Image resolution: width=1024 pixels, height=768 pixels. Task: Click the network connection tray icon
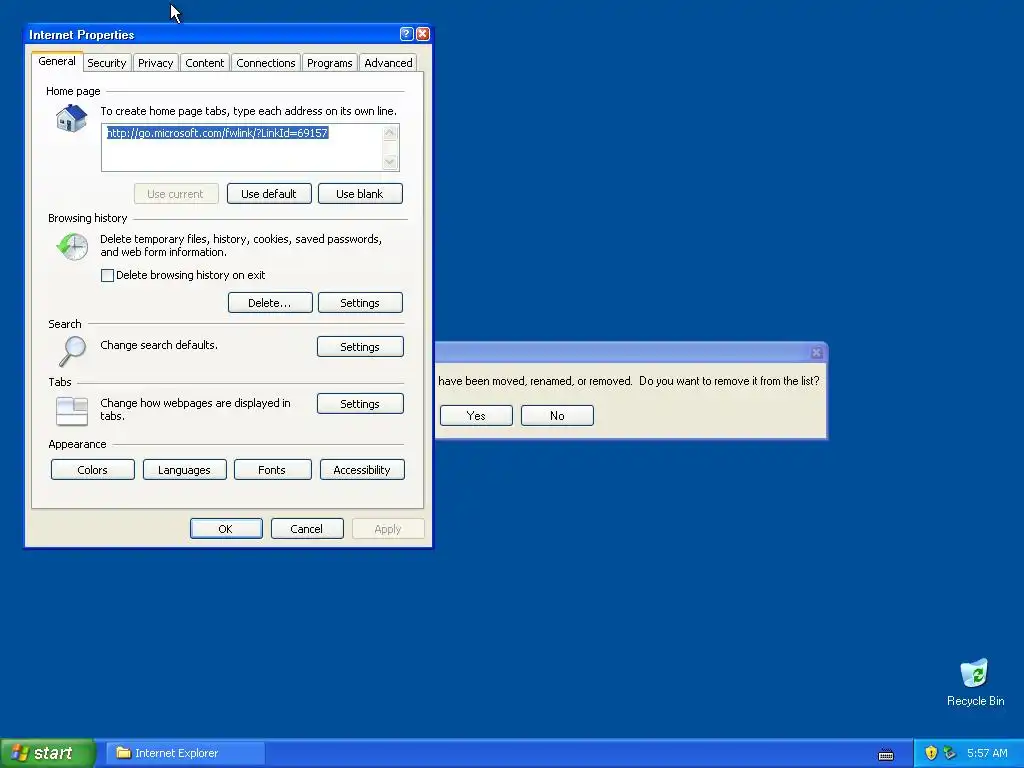950,753
